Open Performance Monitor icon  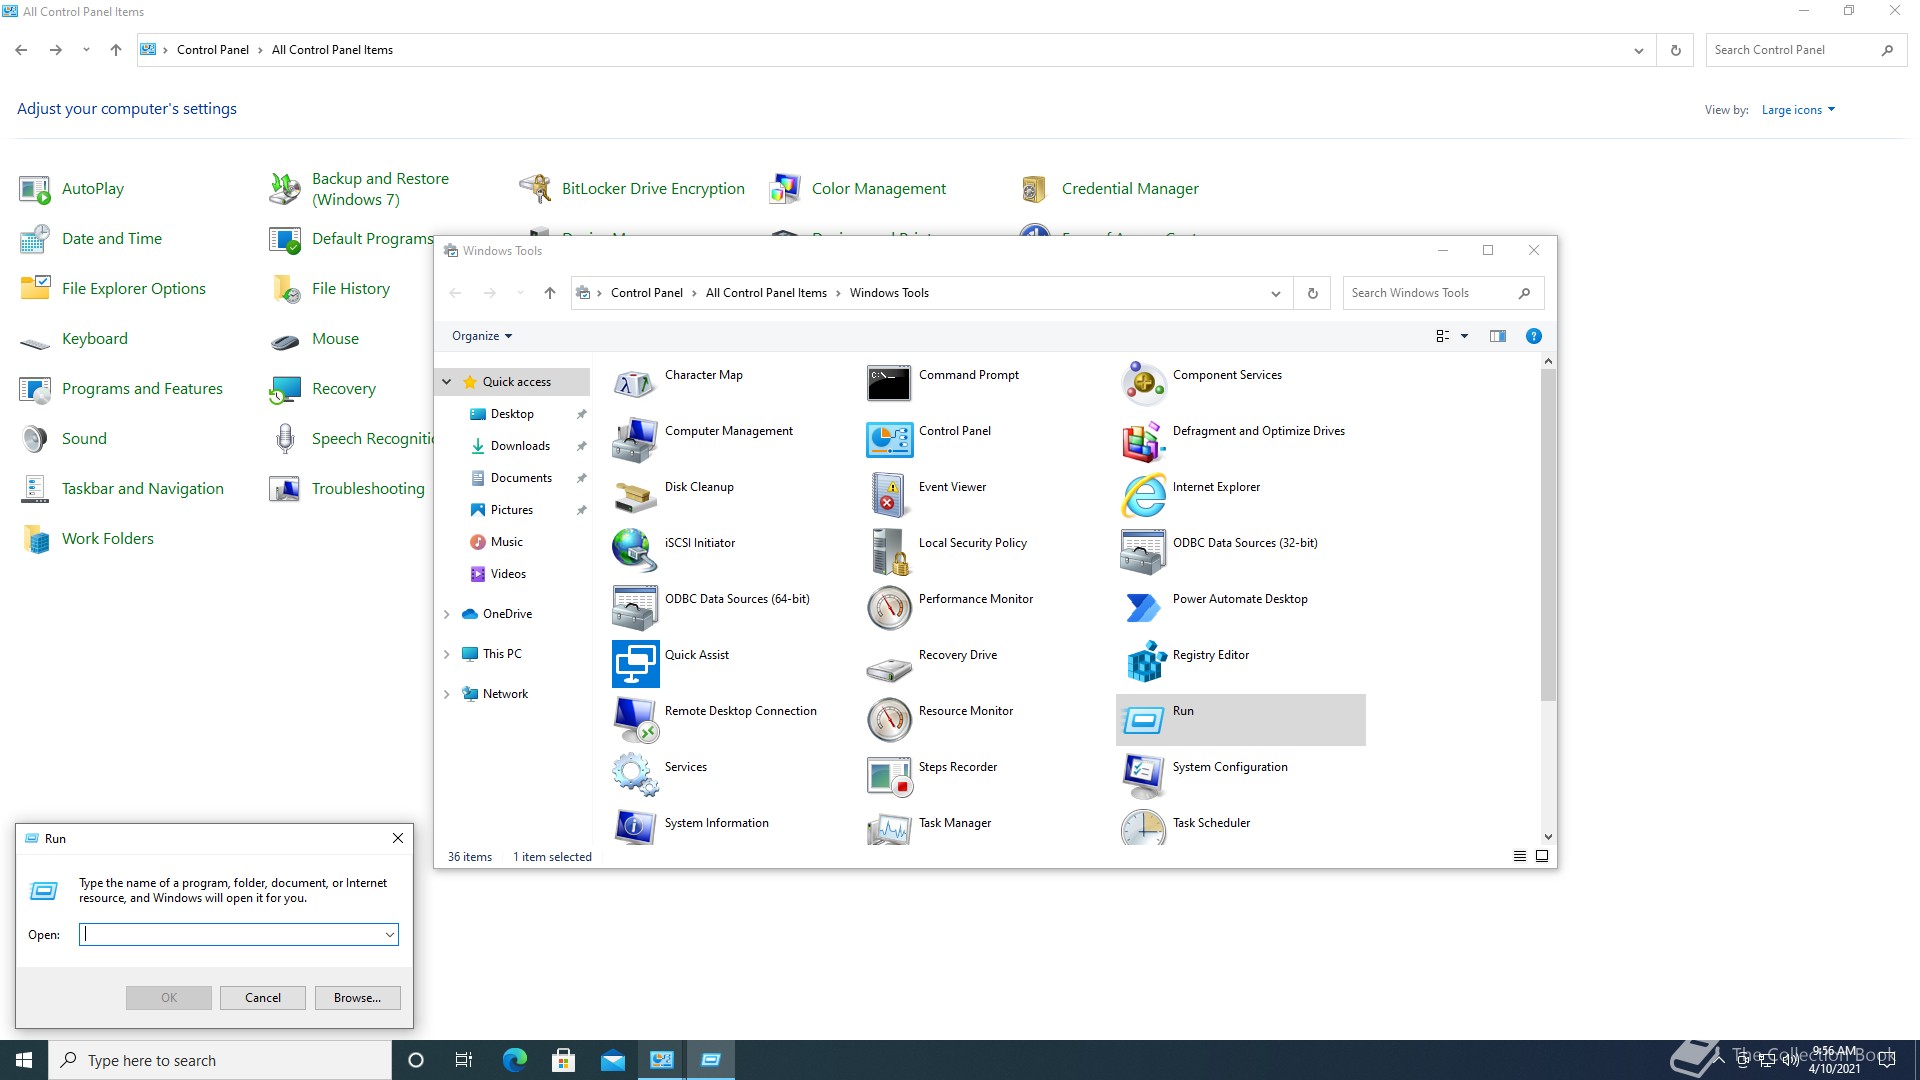889,608
